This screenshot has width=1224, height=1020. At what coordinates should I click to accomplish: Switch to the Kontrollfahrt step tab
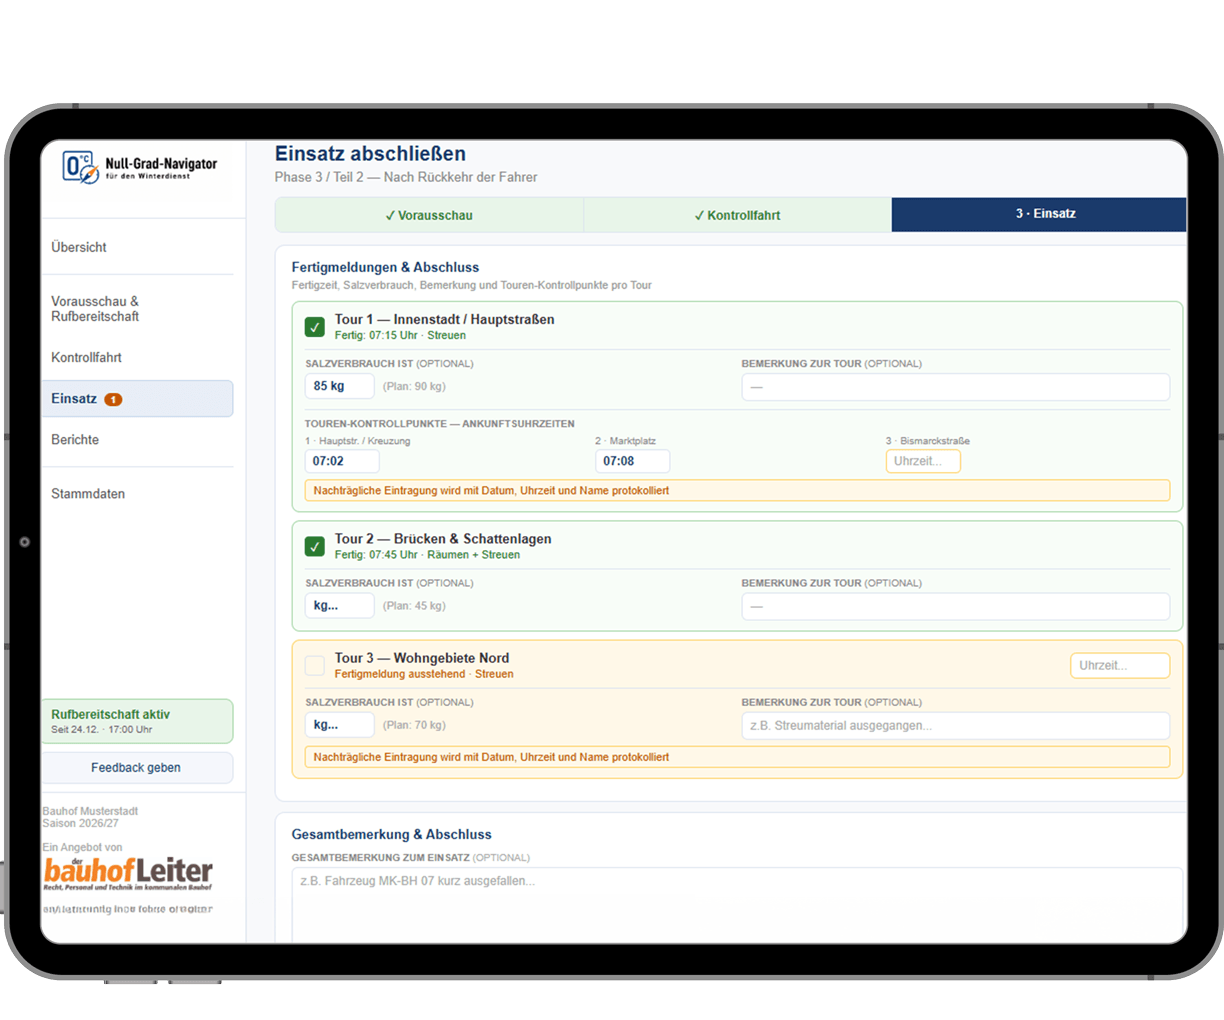pos(737,215)
